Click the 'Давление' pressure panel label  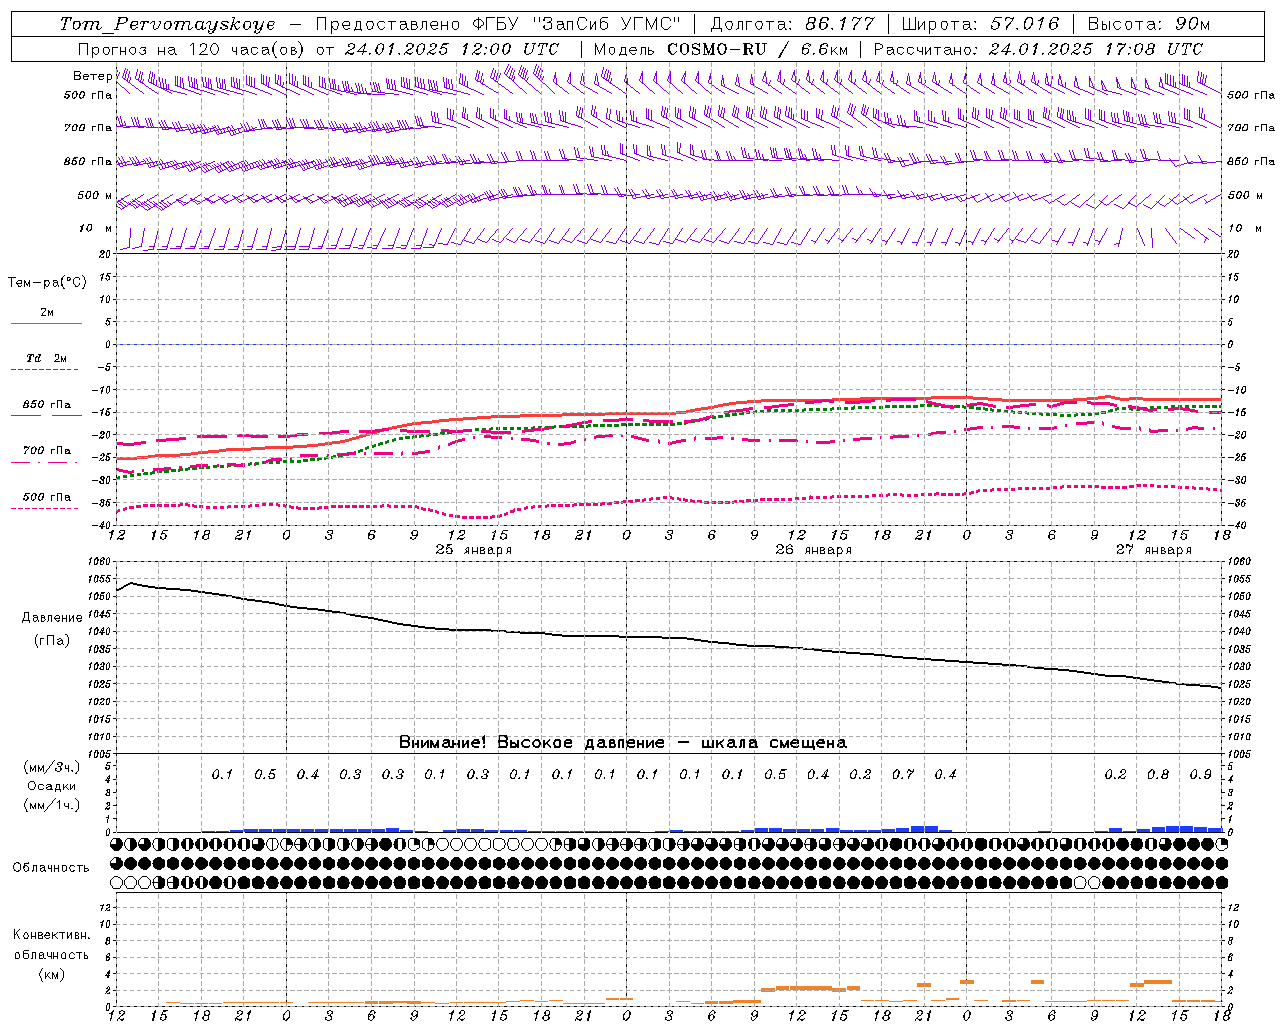click(52, 618)
